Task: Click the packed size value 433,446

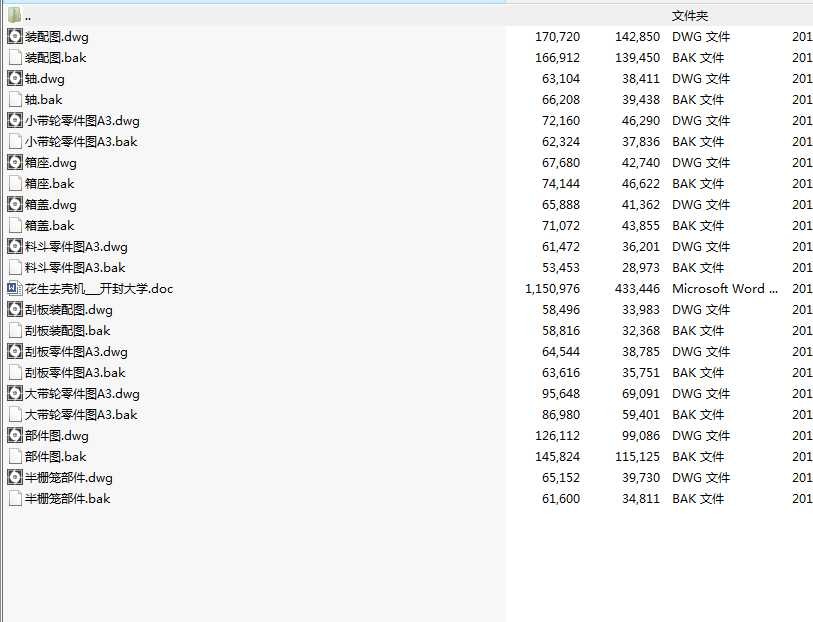Action: [637, 289]
